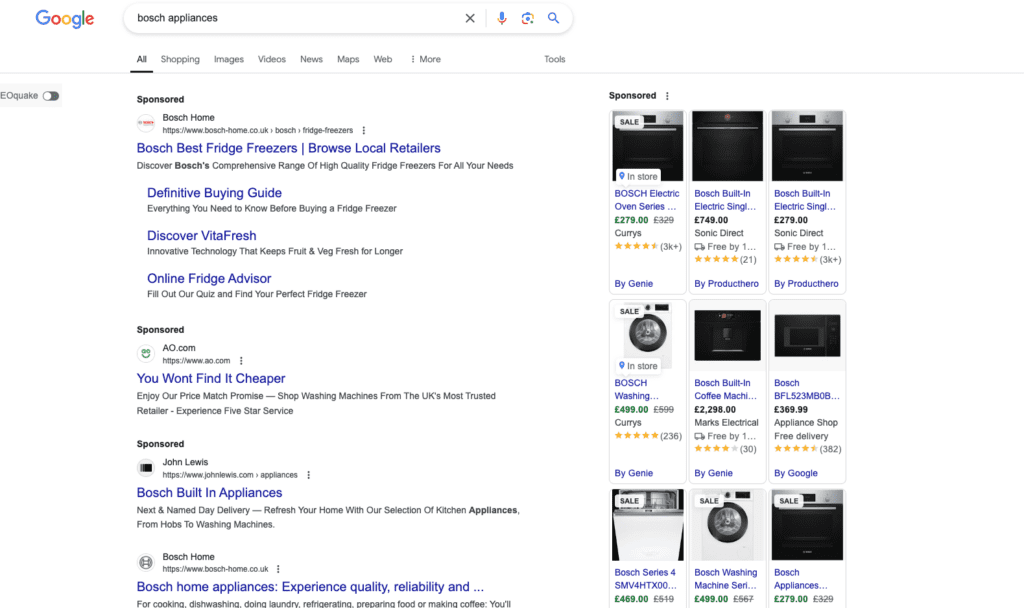Open Bosch BFL523MB0B microwave thumbnail
The image size is (1024, 608).
pos(807,336)
